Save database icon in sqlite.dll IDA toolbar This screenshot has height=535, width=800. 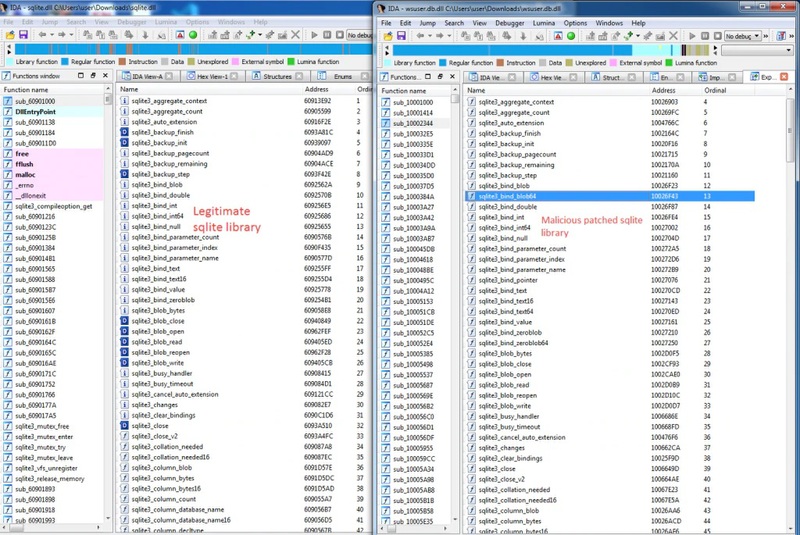(23, 35)
